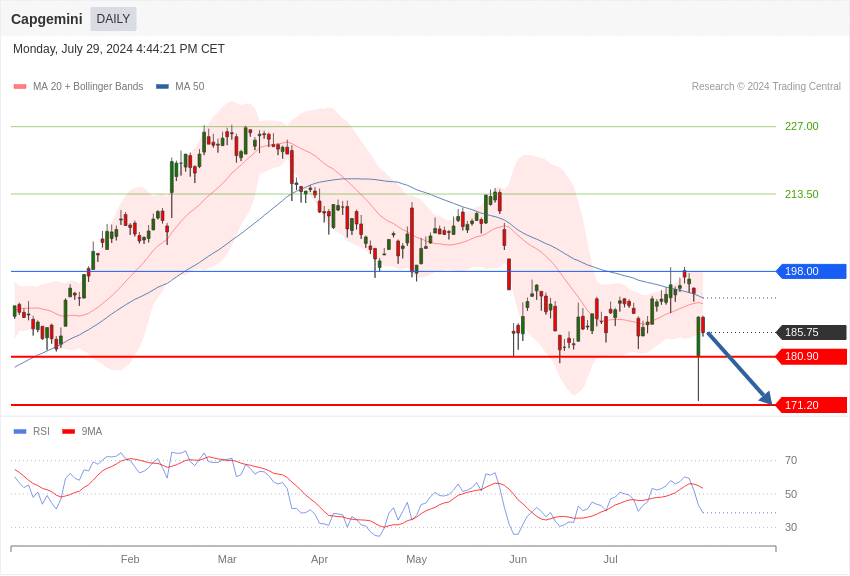Click the RSI 70 level label
The image size is (850, 576).
[x=791, y=460]
